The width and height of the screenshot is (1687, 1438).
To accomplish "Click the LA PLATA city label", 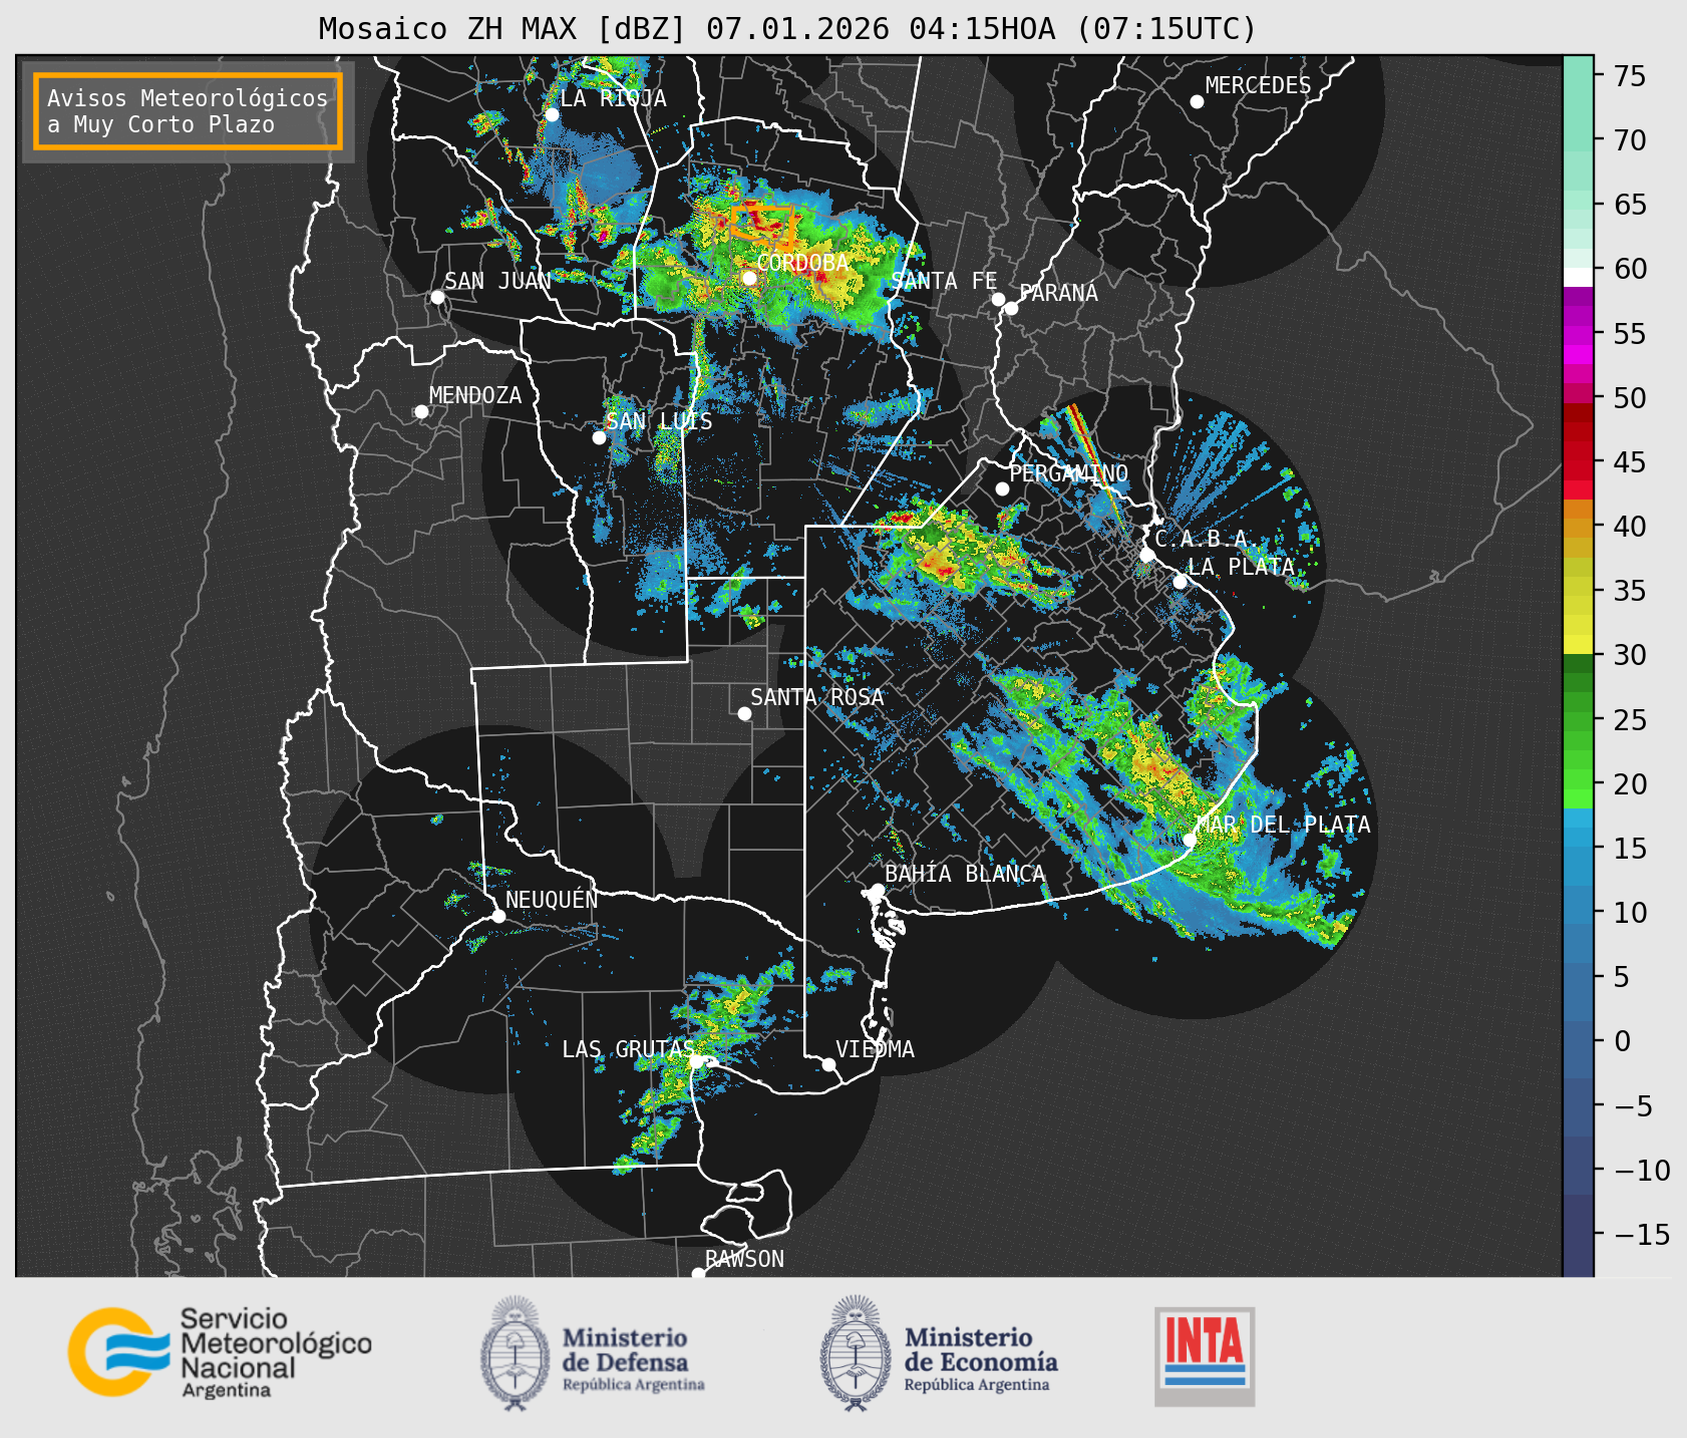I will (x=1241, y=566).
